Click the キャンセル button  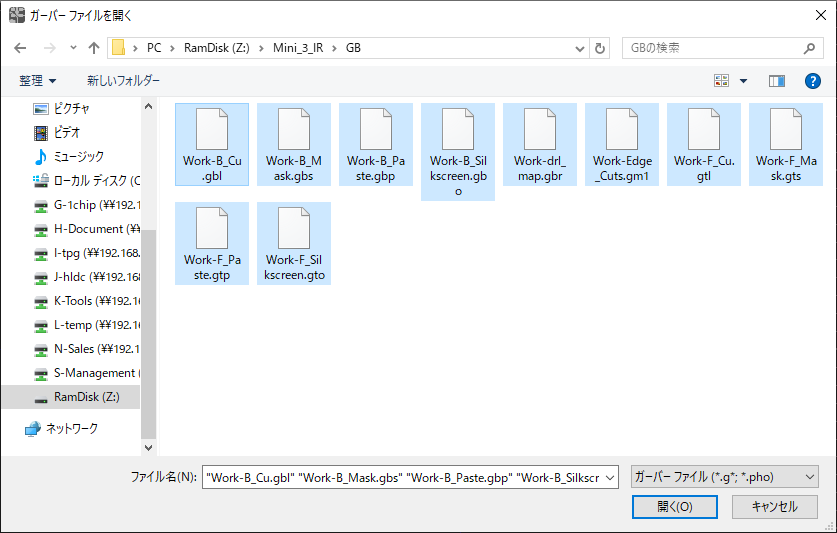click(775, 506)
